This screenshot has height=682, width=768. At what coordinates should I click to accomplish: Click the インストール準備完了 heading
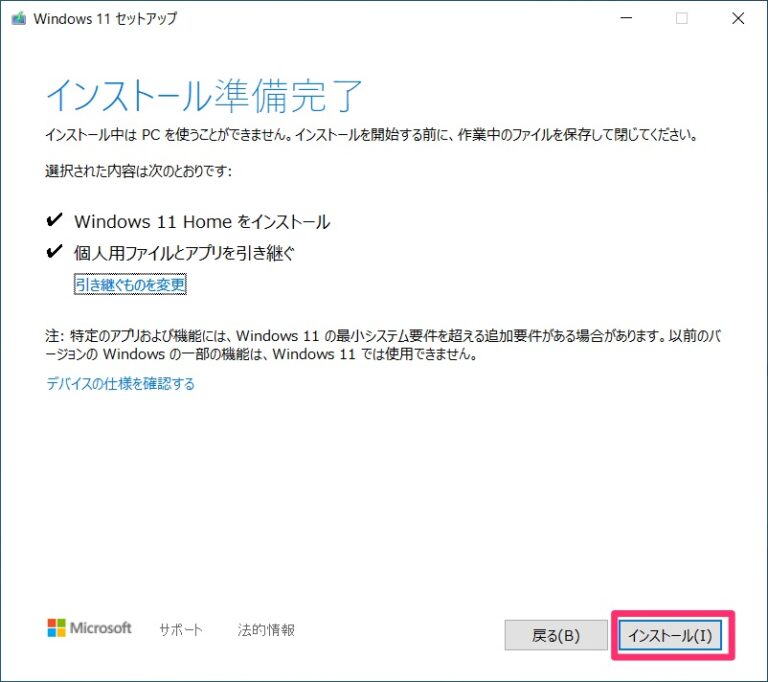pyautogui.click(x=204, y=96)
